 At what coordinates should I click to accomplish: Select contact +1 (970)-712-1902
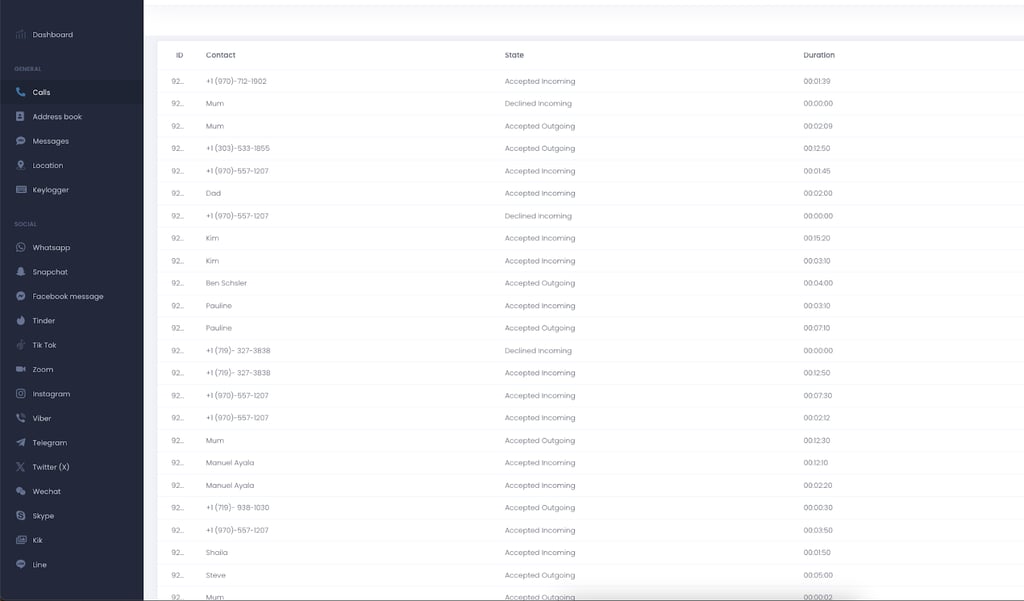coord(236,82)
